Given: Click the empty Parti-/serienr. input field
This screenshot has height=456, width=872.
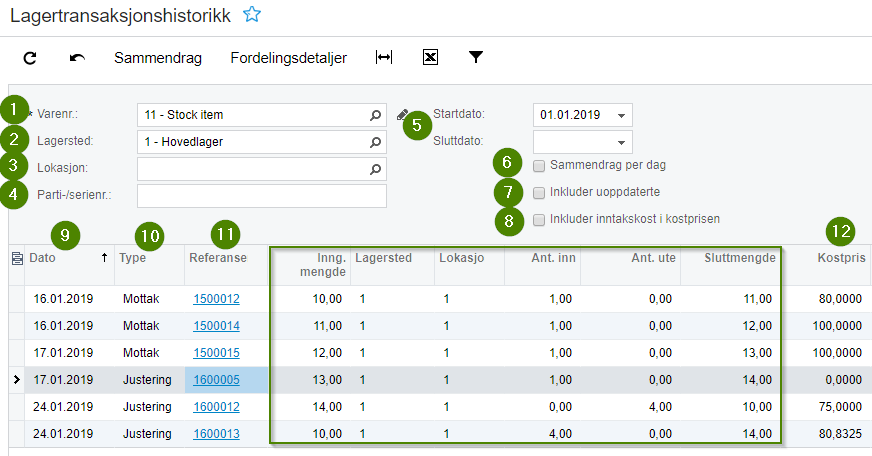Looking at the screenshot, I should tap(261, 196).
